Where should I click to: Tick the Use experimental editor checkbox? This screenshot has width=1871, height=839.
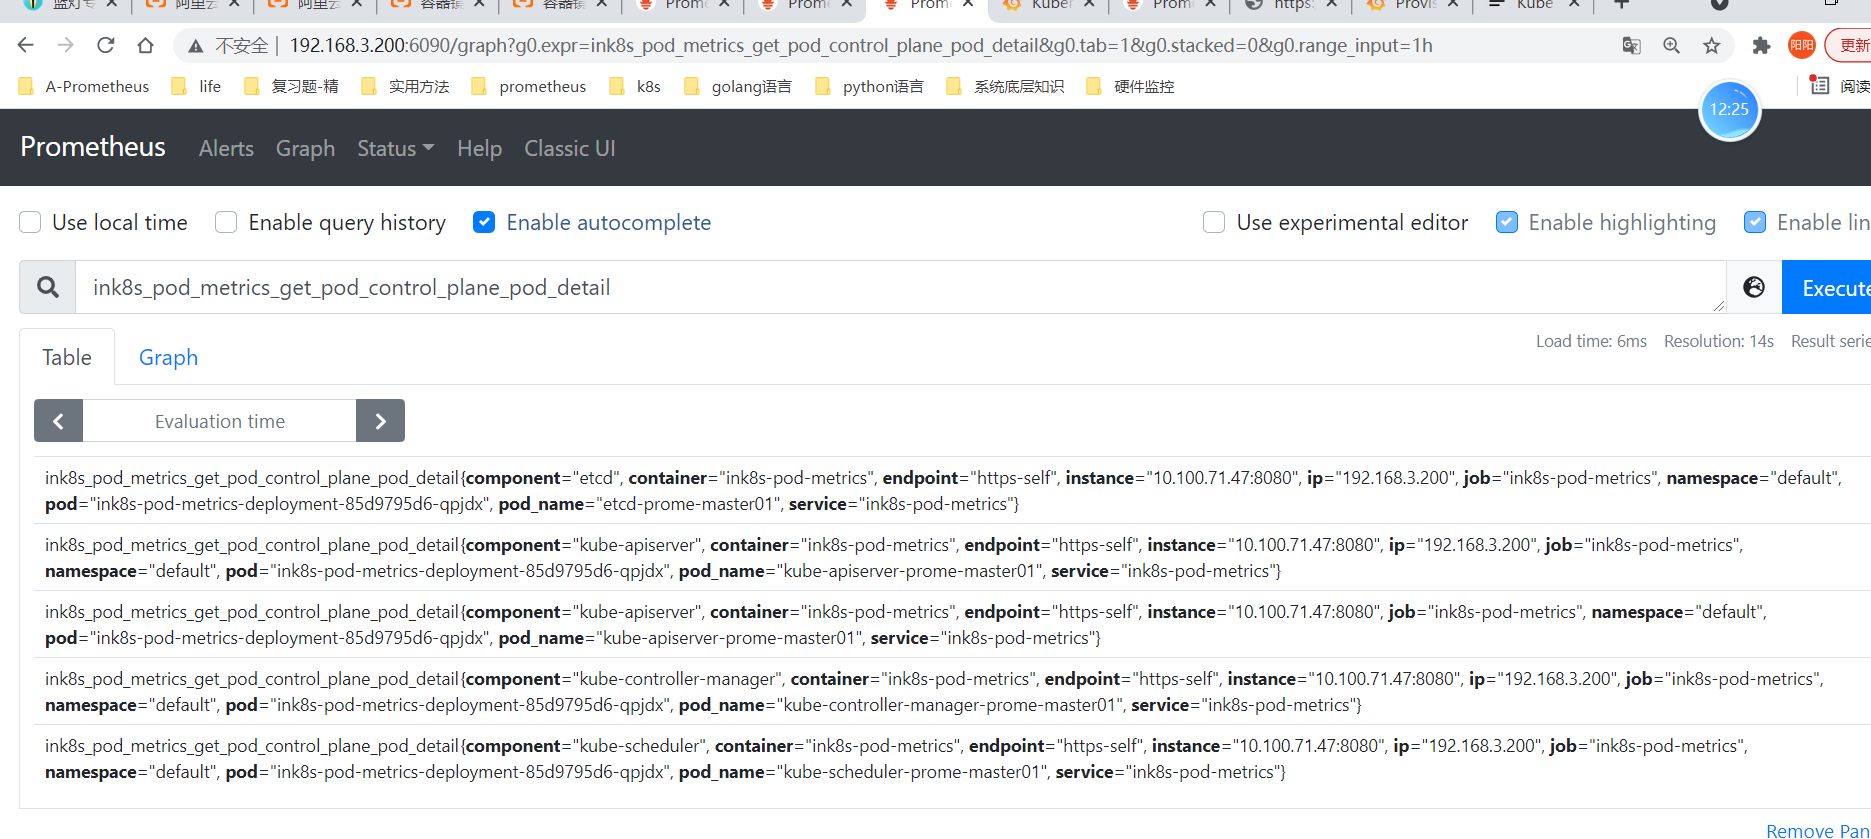click(1214, 222)
